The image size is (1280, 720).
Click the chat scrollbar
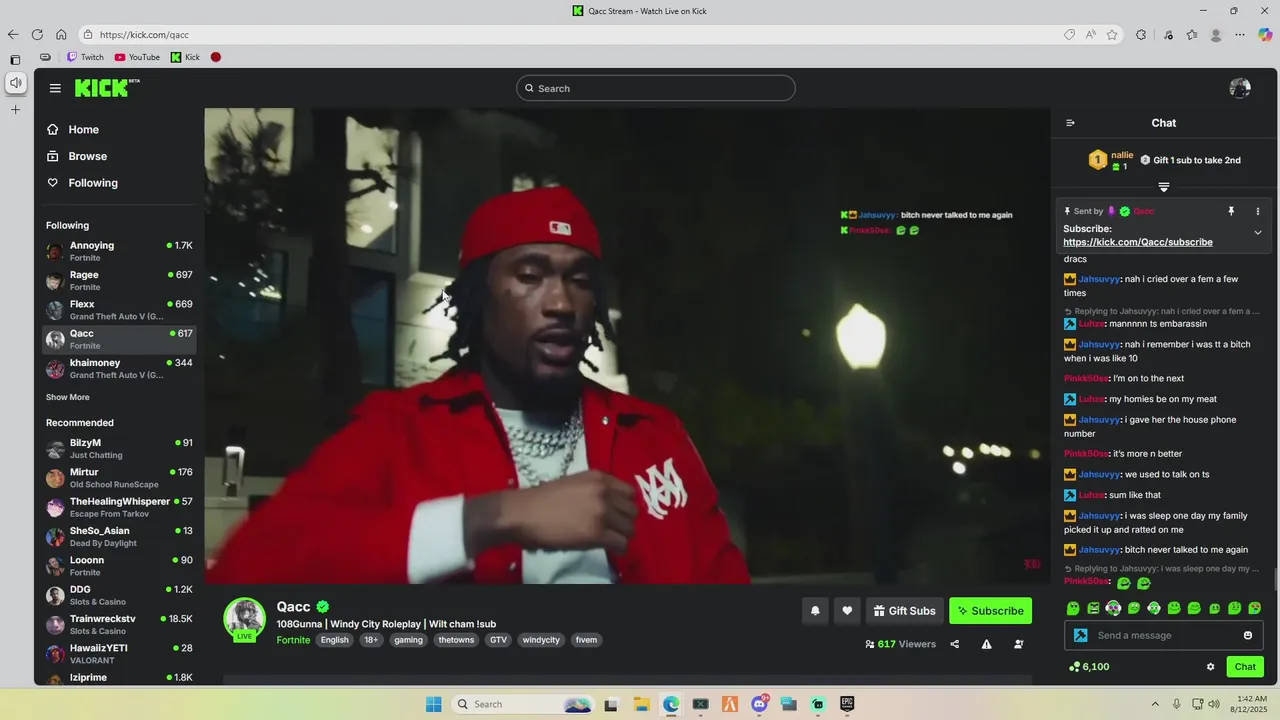1275,577
